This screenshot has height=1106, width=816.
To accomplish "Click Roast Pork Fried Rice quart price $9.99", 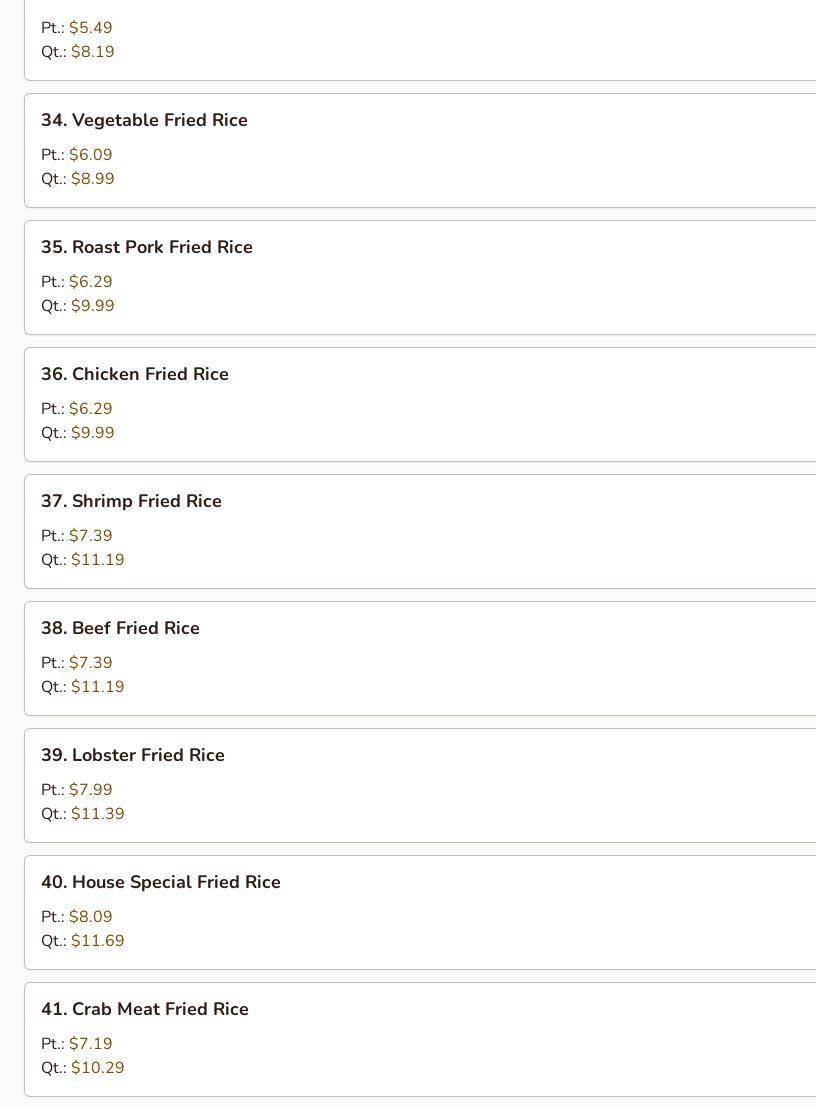I will click(x=93, y=306).
